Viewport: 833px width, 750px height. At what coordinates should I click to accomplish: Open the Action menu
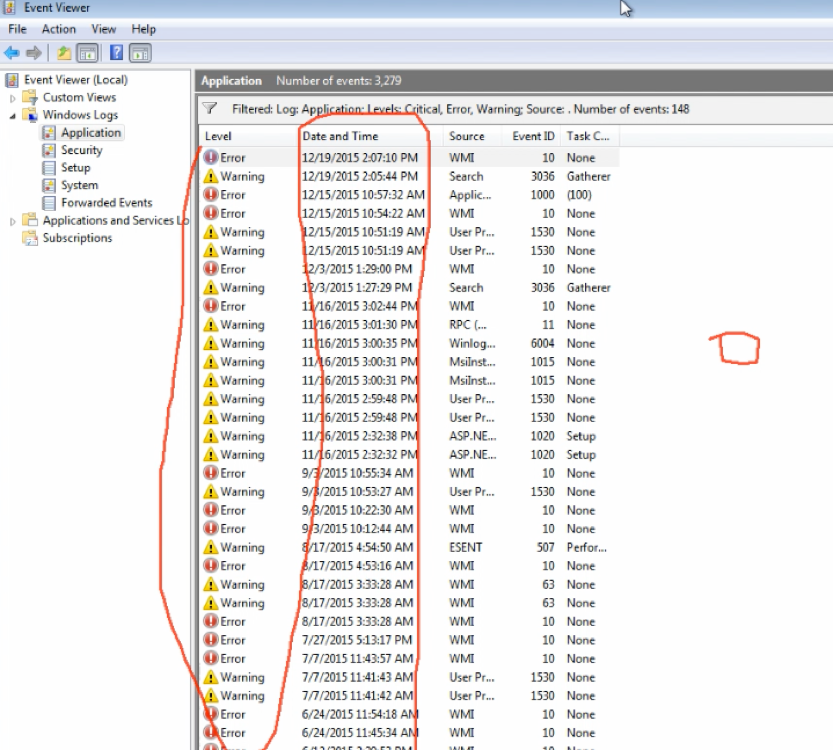point(59,29)
